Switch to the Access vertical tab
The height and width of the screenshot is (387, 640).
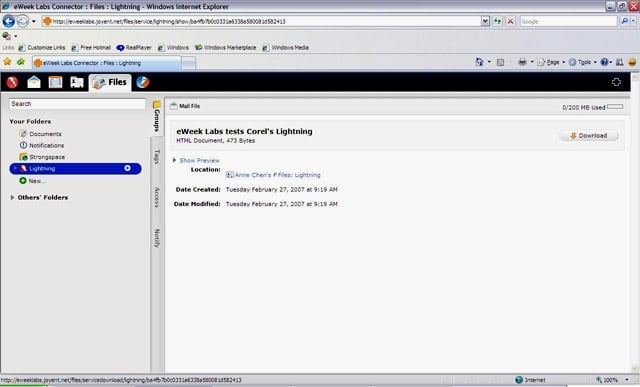click(x=157, y=197)
